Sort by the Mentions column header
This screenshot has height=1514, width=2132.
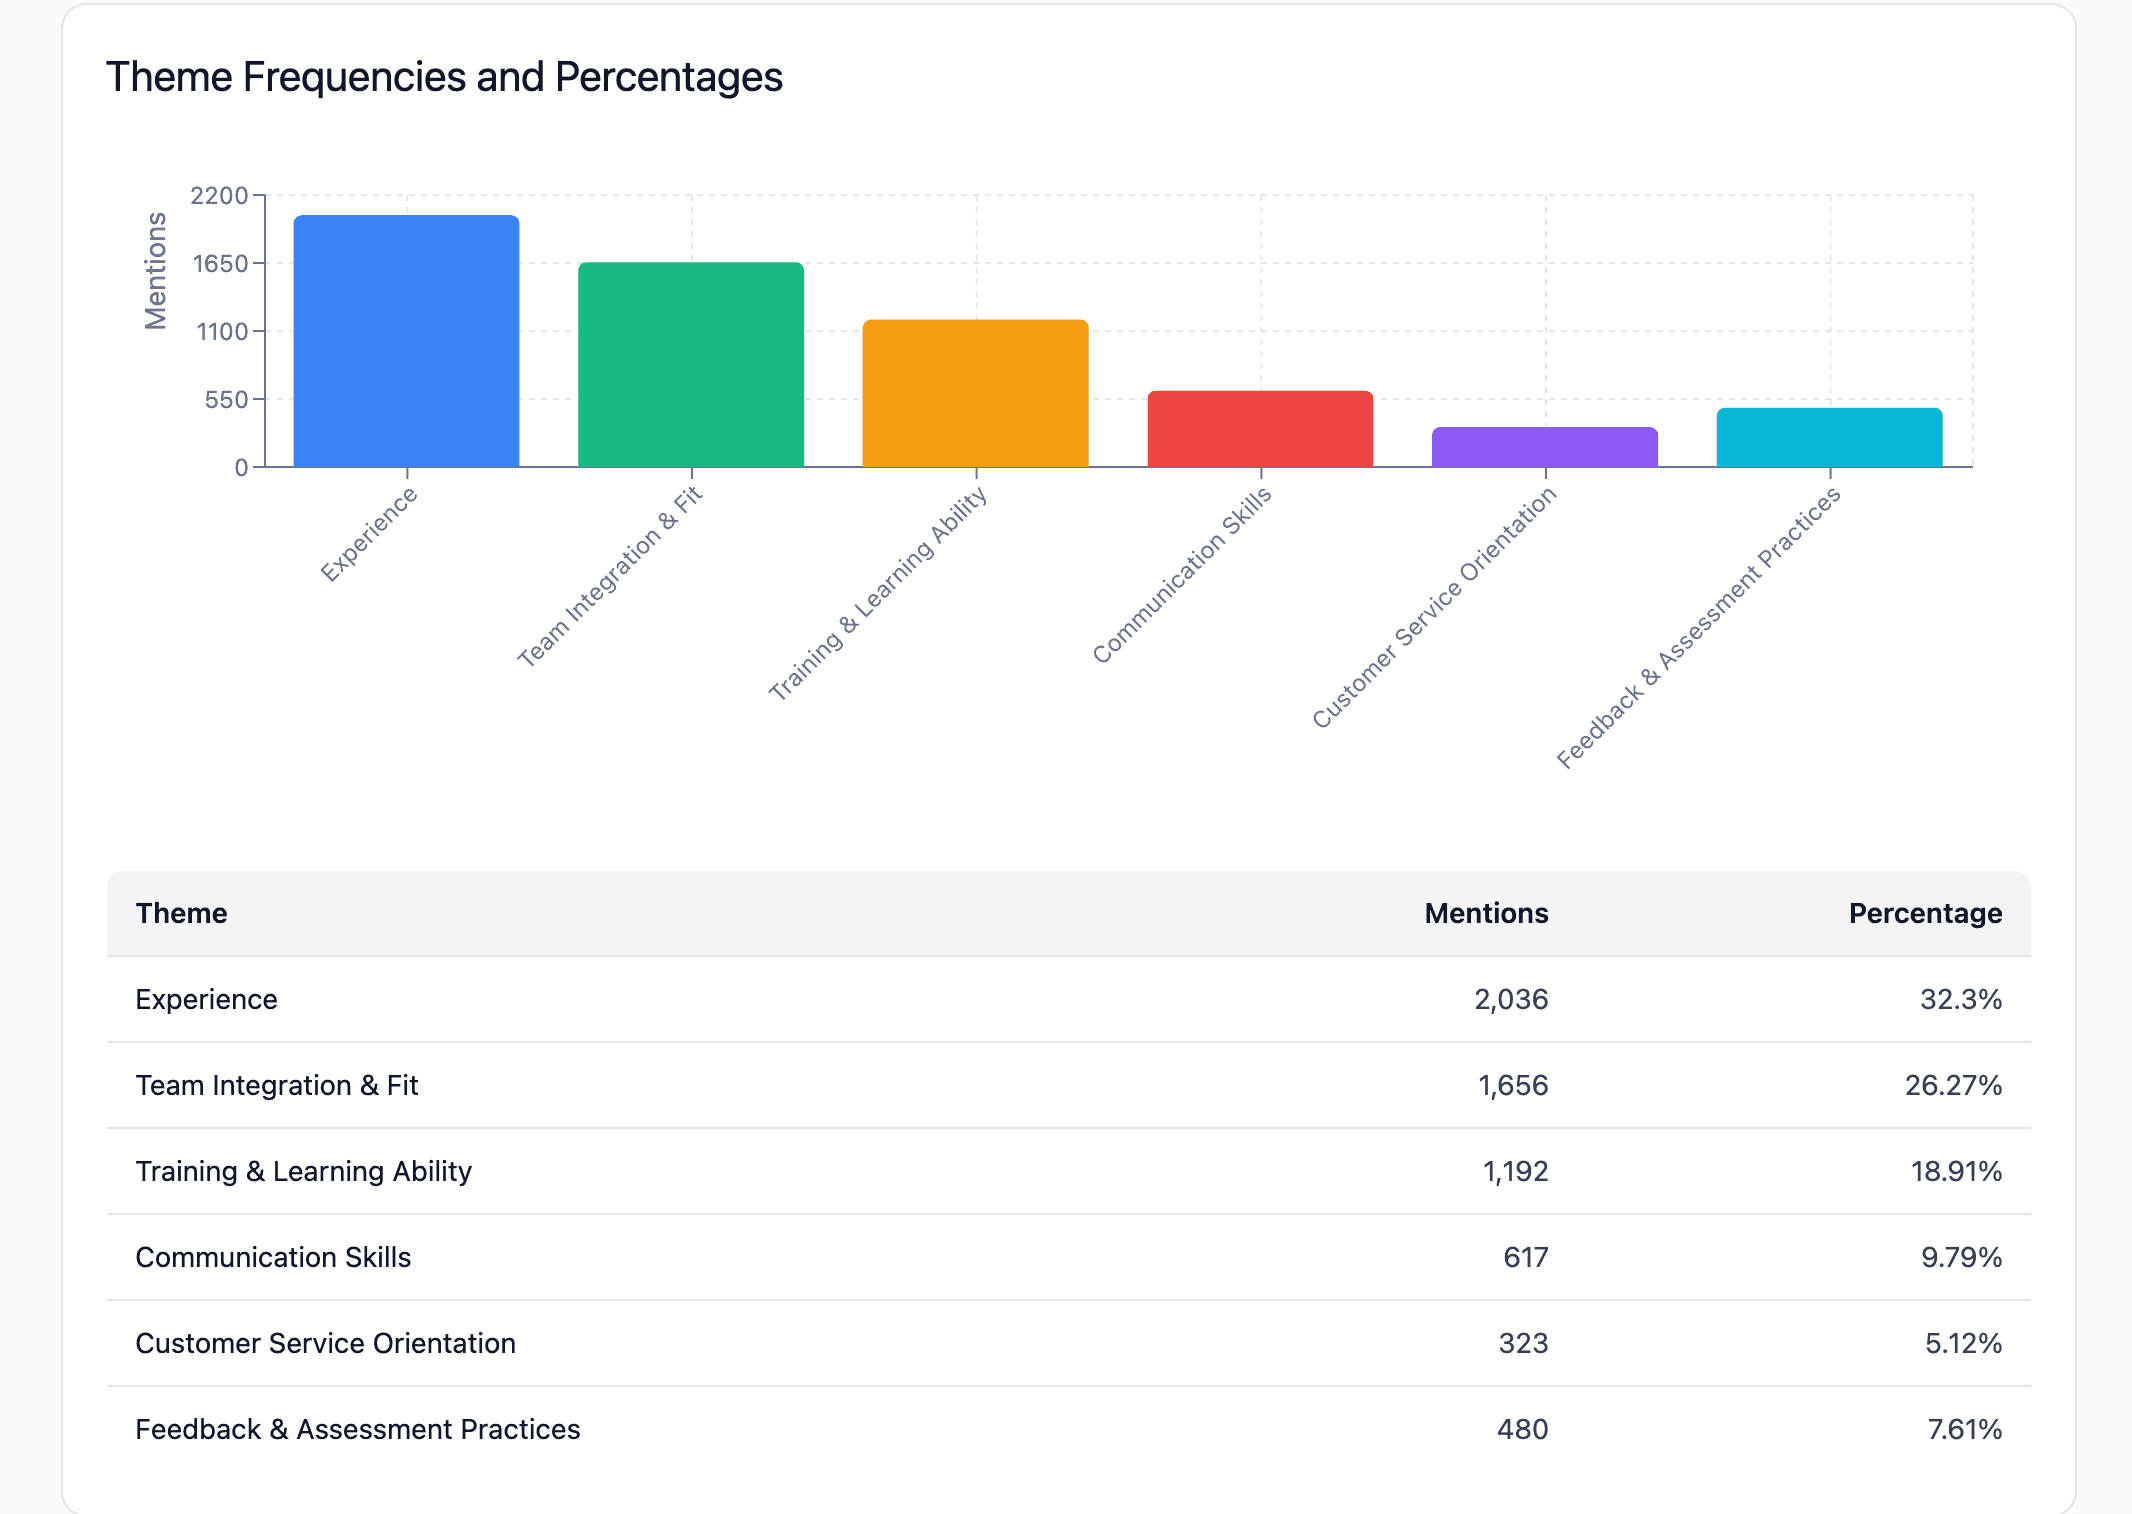[1486, 913]
